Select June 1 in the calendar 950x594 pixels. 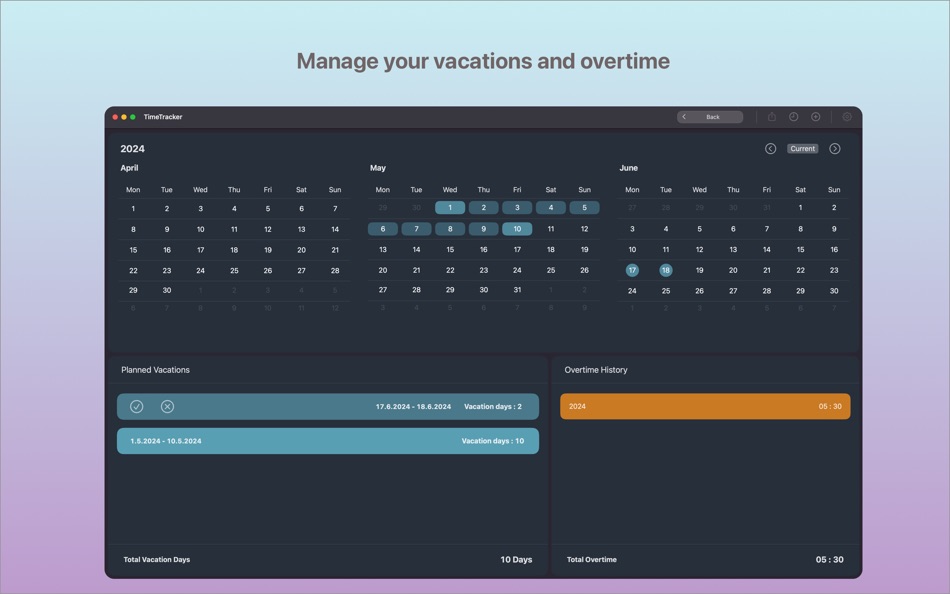tap(800, 208)
